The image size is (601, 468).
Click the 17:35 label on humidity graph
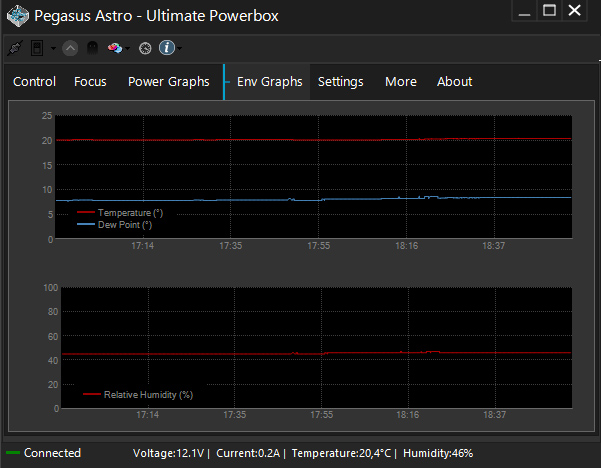point(235,415)
